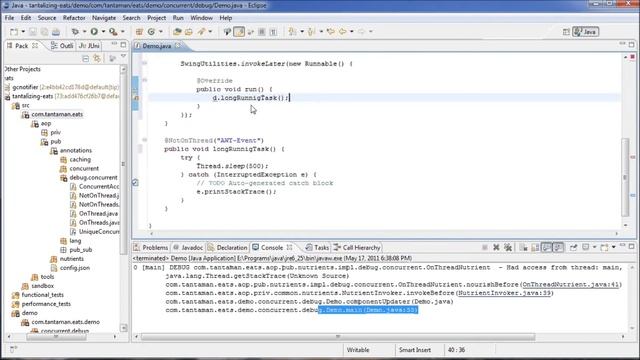Image resolution: width=640 pixels, height=360 pixels.
Task: Open the New Java Class dropdown arrow
Action: pos(160,31)
